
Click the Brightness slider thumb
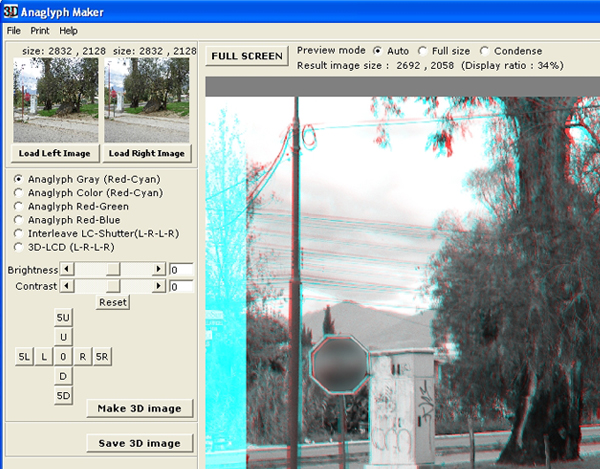(113, 269)
